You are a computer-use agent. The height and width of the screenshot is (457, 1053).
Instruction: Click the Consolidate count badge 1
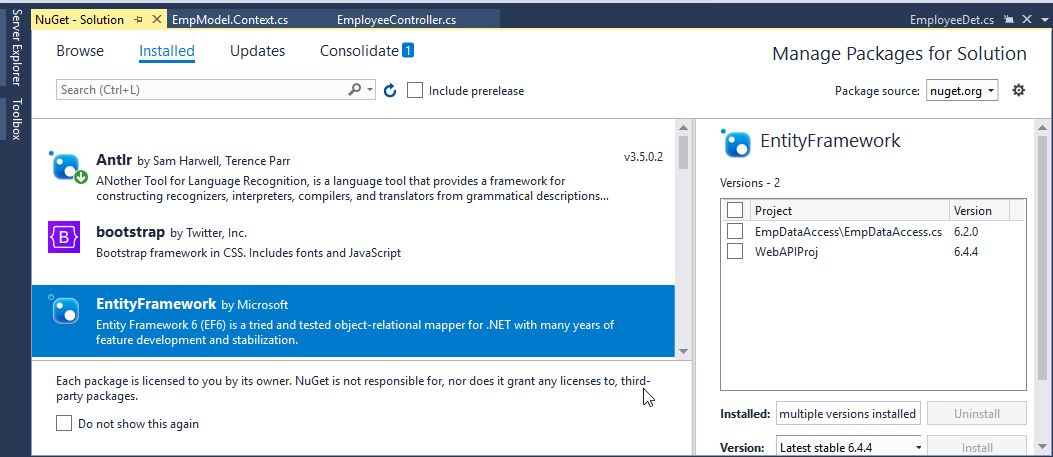(408, 50)
